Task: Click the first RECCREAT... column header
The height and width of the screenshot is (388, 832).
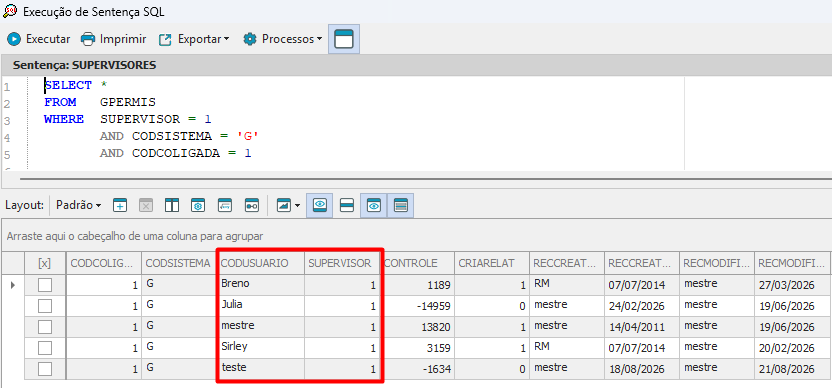Action: [567, 263]
